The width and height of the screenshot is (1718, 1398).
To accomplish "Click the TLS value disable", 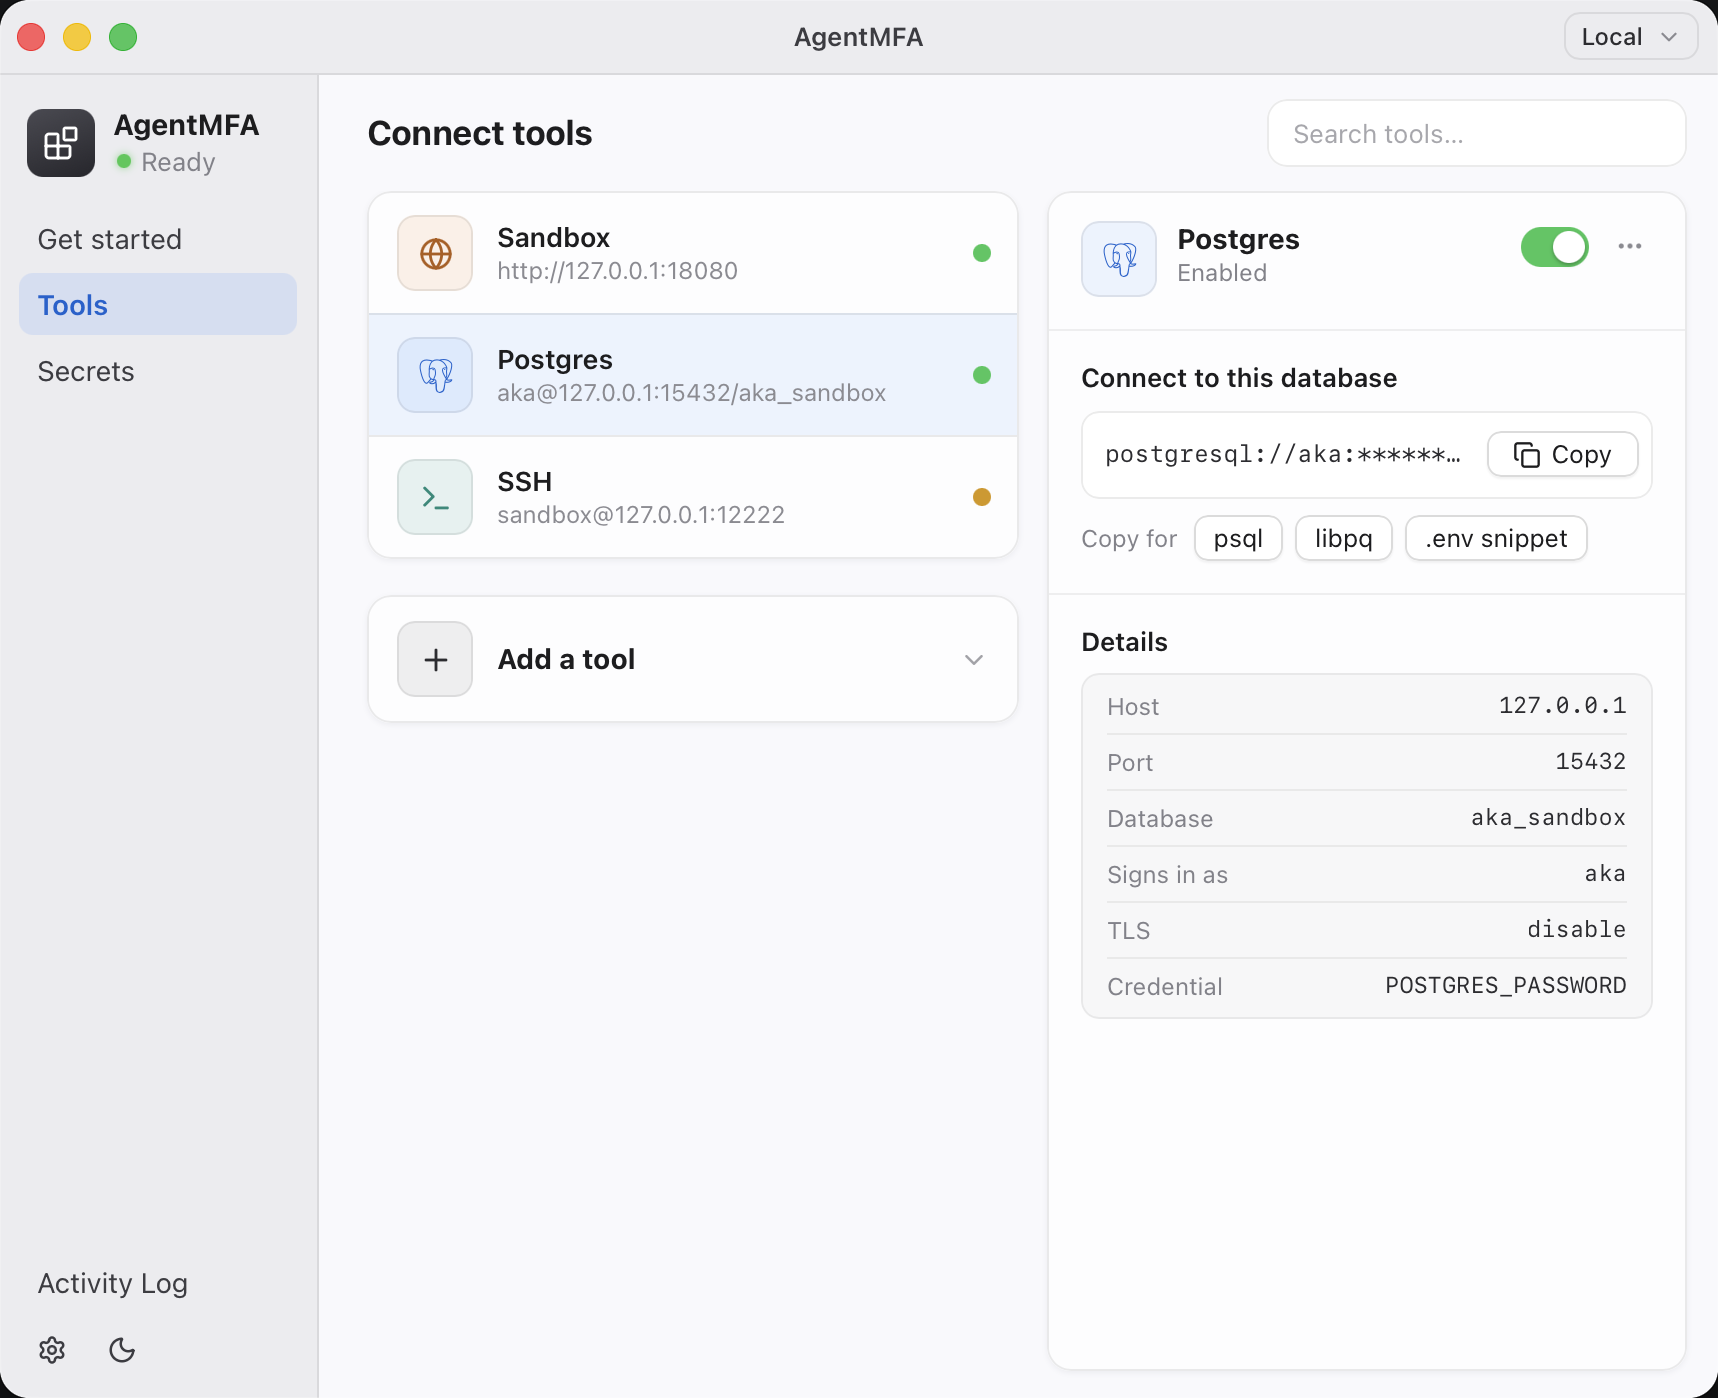I will (1576, 930).
